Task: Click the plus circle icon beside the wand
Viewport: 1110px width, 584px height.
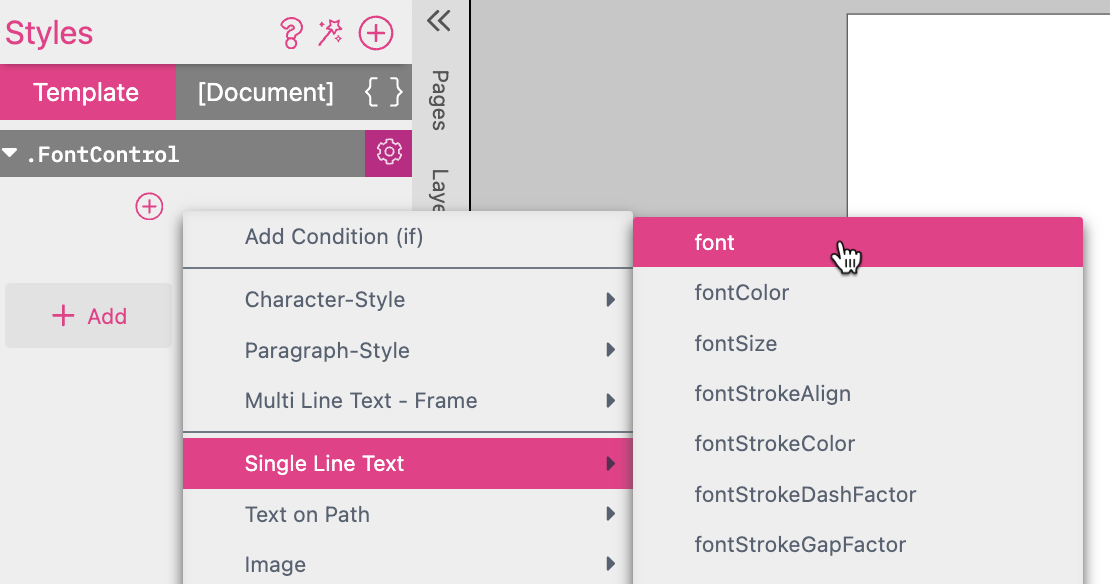Action: [x=375, y=32]
